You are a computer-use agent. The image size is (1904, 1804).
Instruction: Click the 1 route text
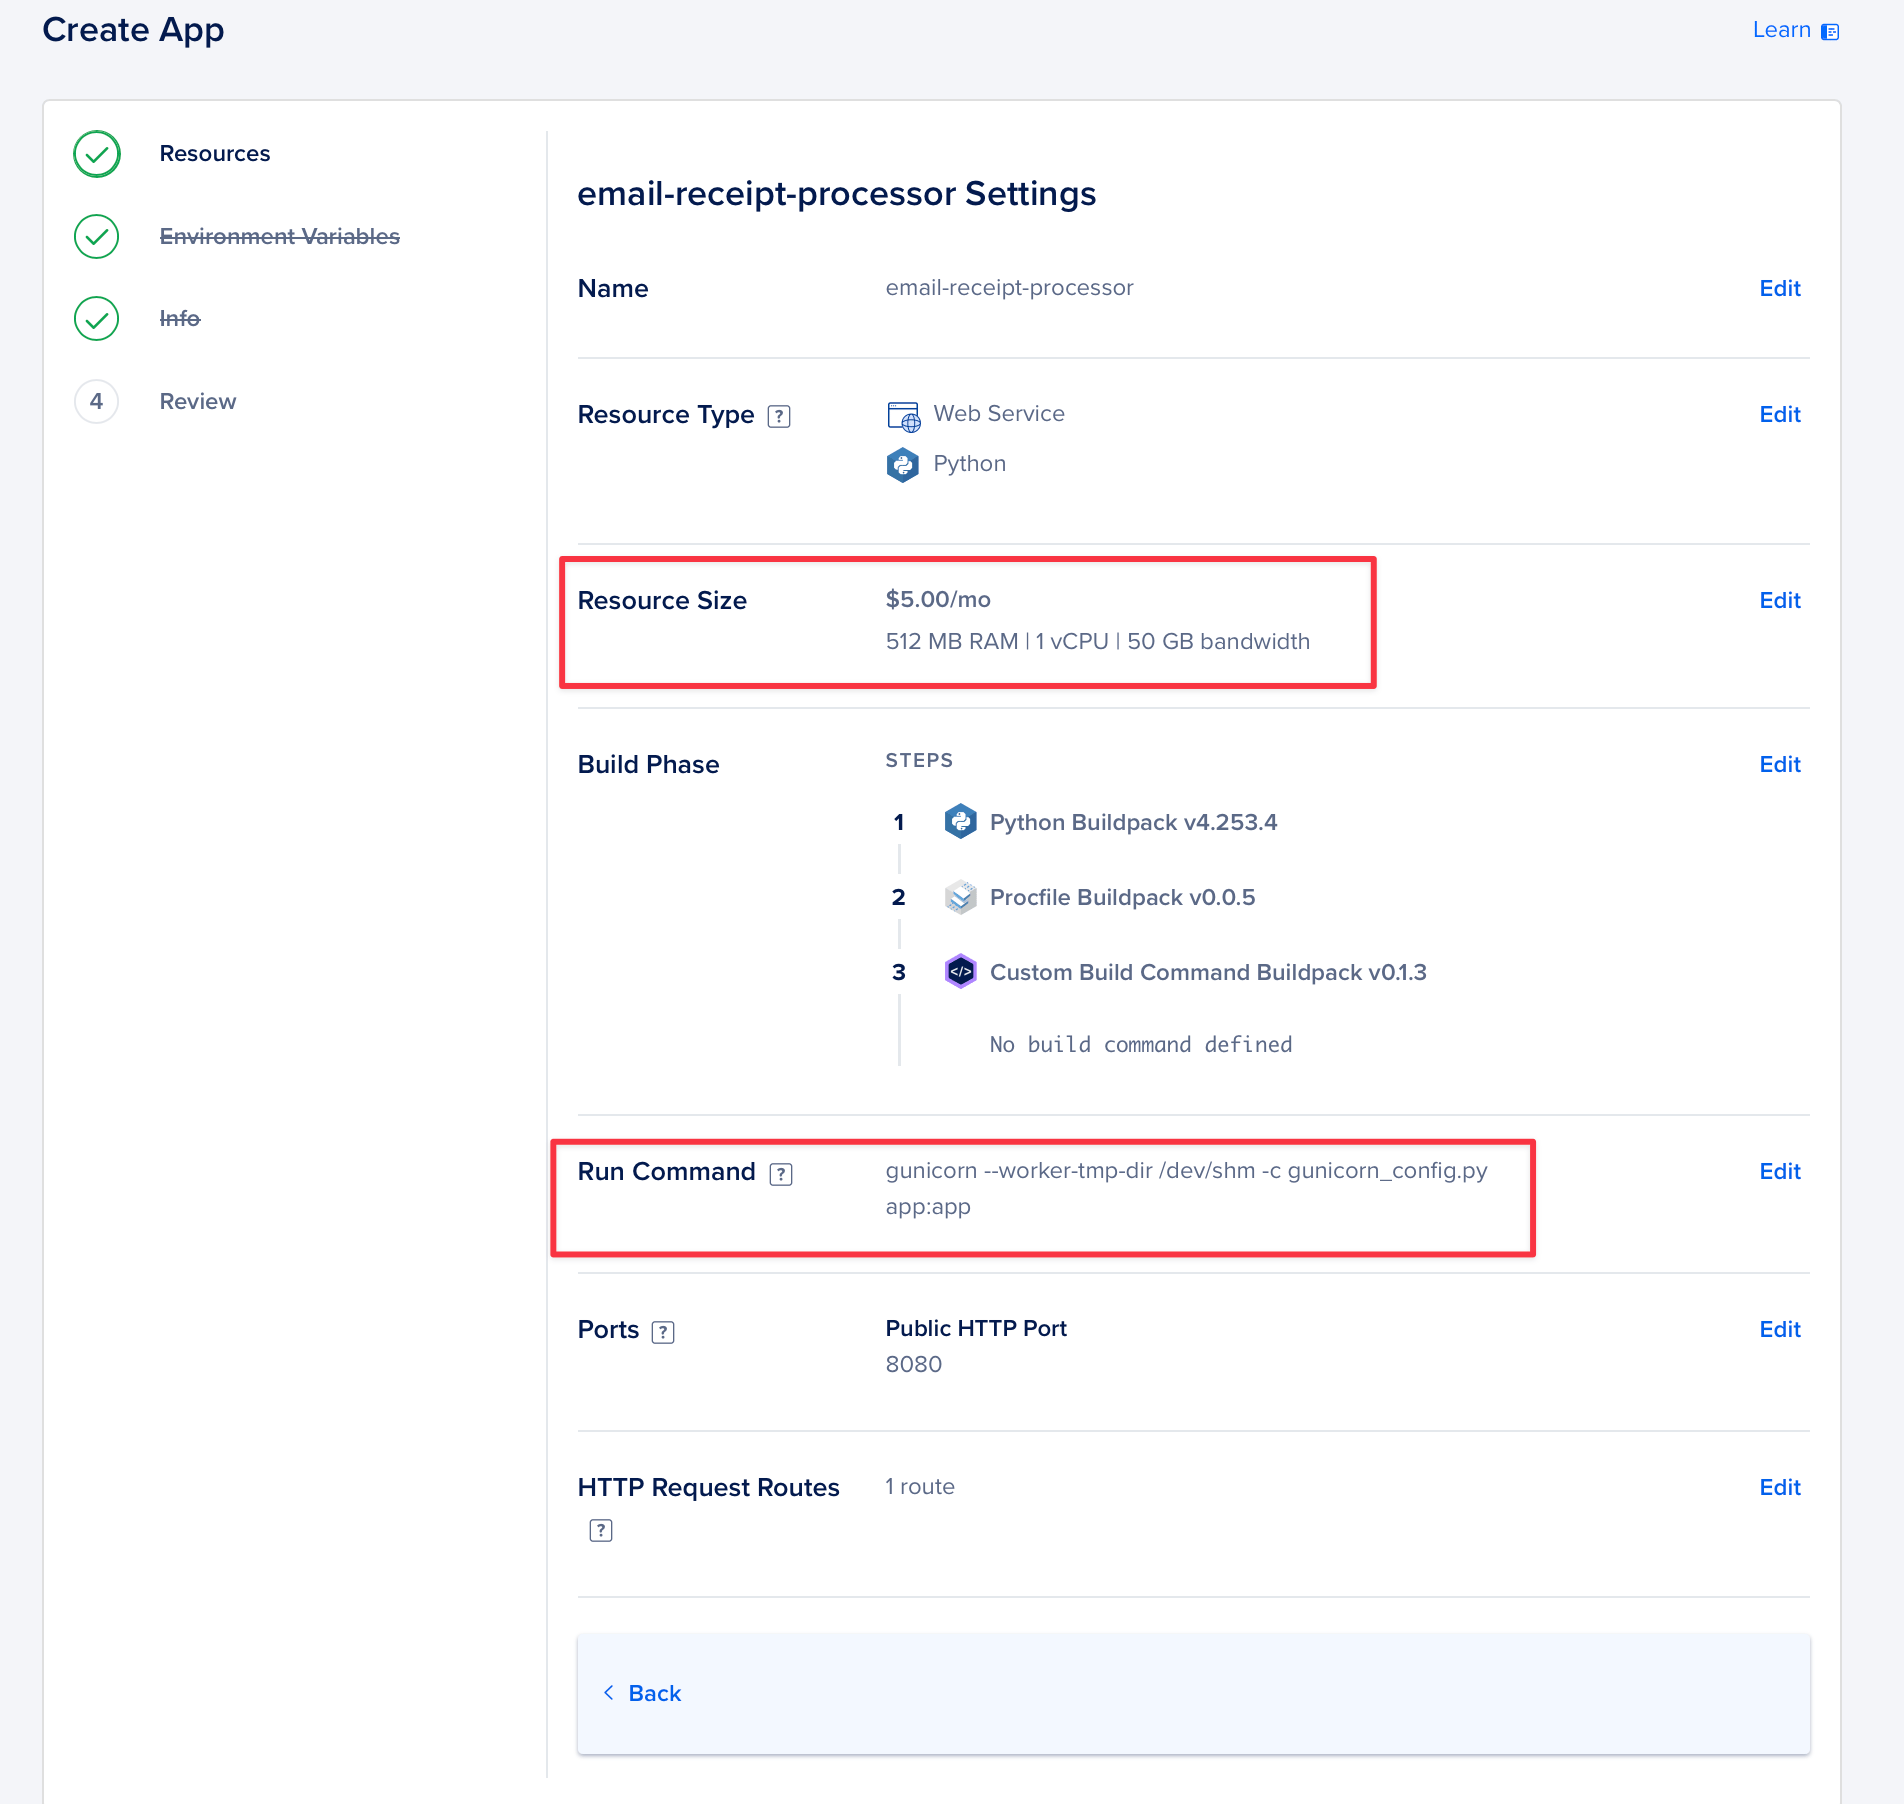click(x=920, y=1486)
